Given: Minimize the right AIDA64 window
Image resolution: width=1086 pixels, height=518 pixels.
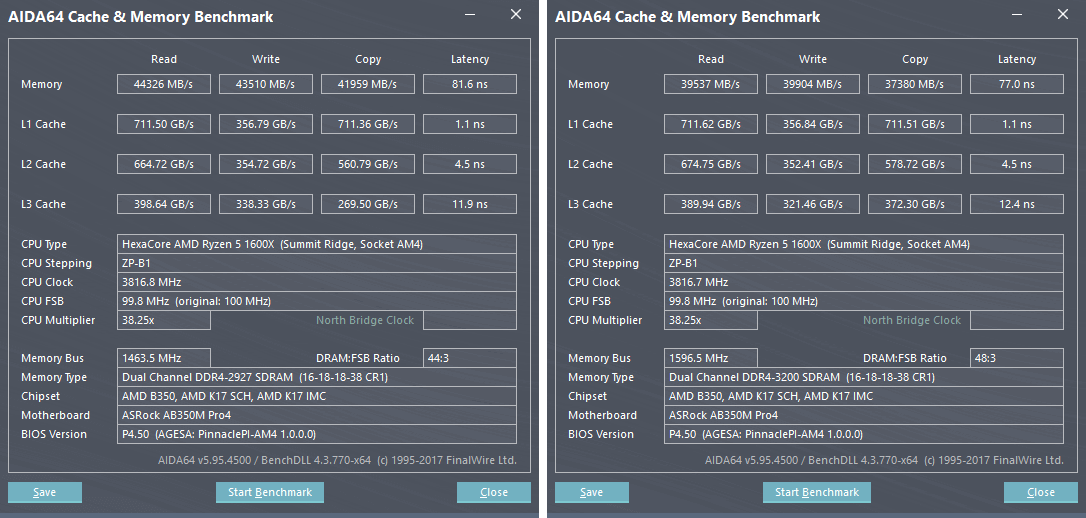Looking at the screenshot, I should click(1017, 15).
